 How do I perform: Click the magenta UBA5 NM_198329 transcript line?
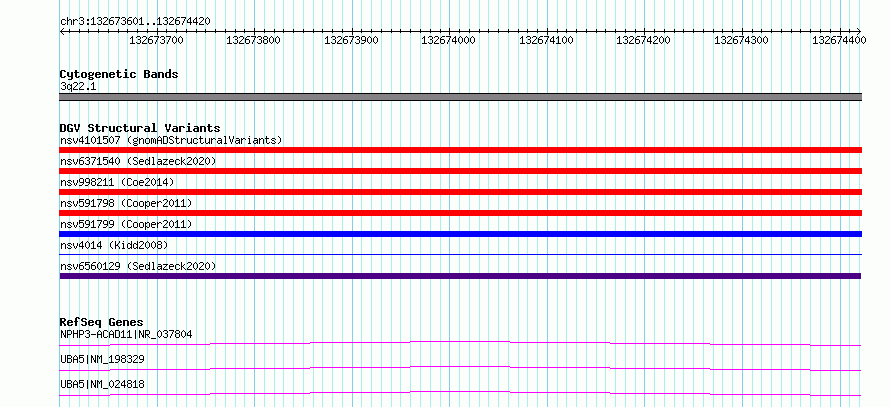(460, 368)
